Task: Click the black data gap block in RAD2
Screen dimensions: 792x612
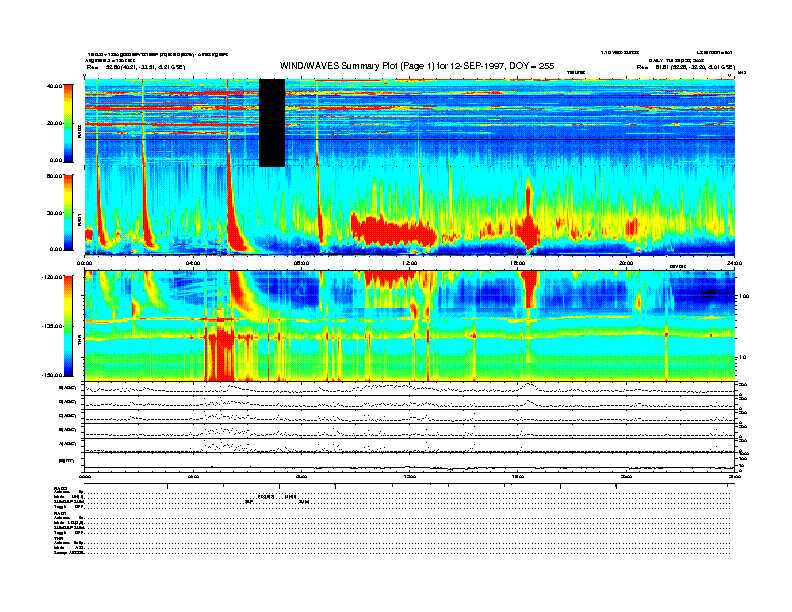Action: 272,123
